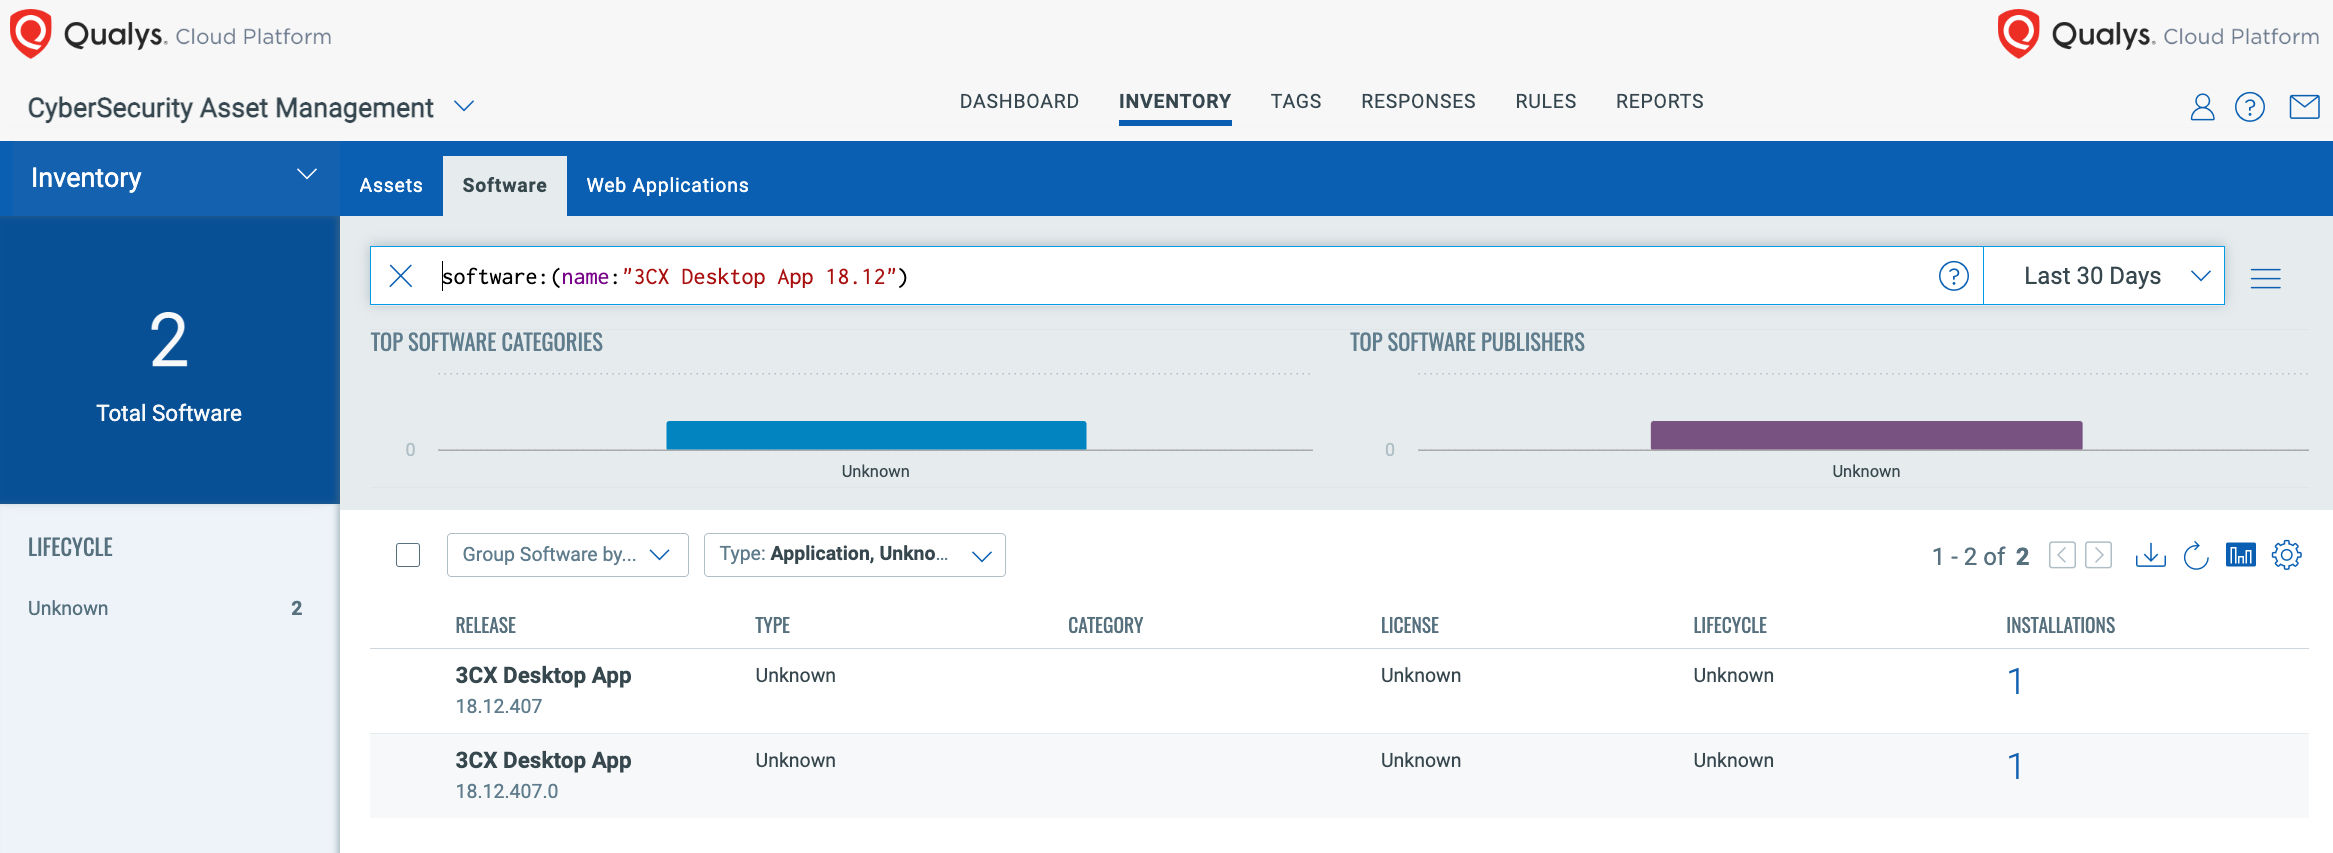Open the user account profile icon

click(x=2202, y=107)
